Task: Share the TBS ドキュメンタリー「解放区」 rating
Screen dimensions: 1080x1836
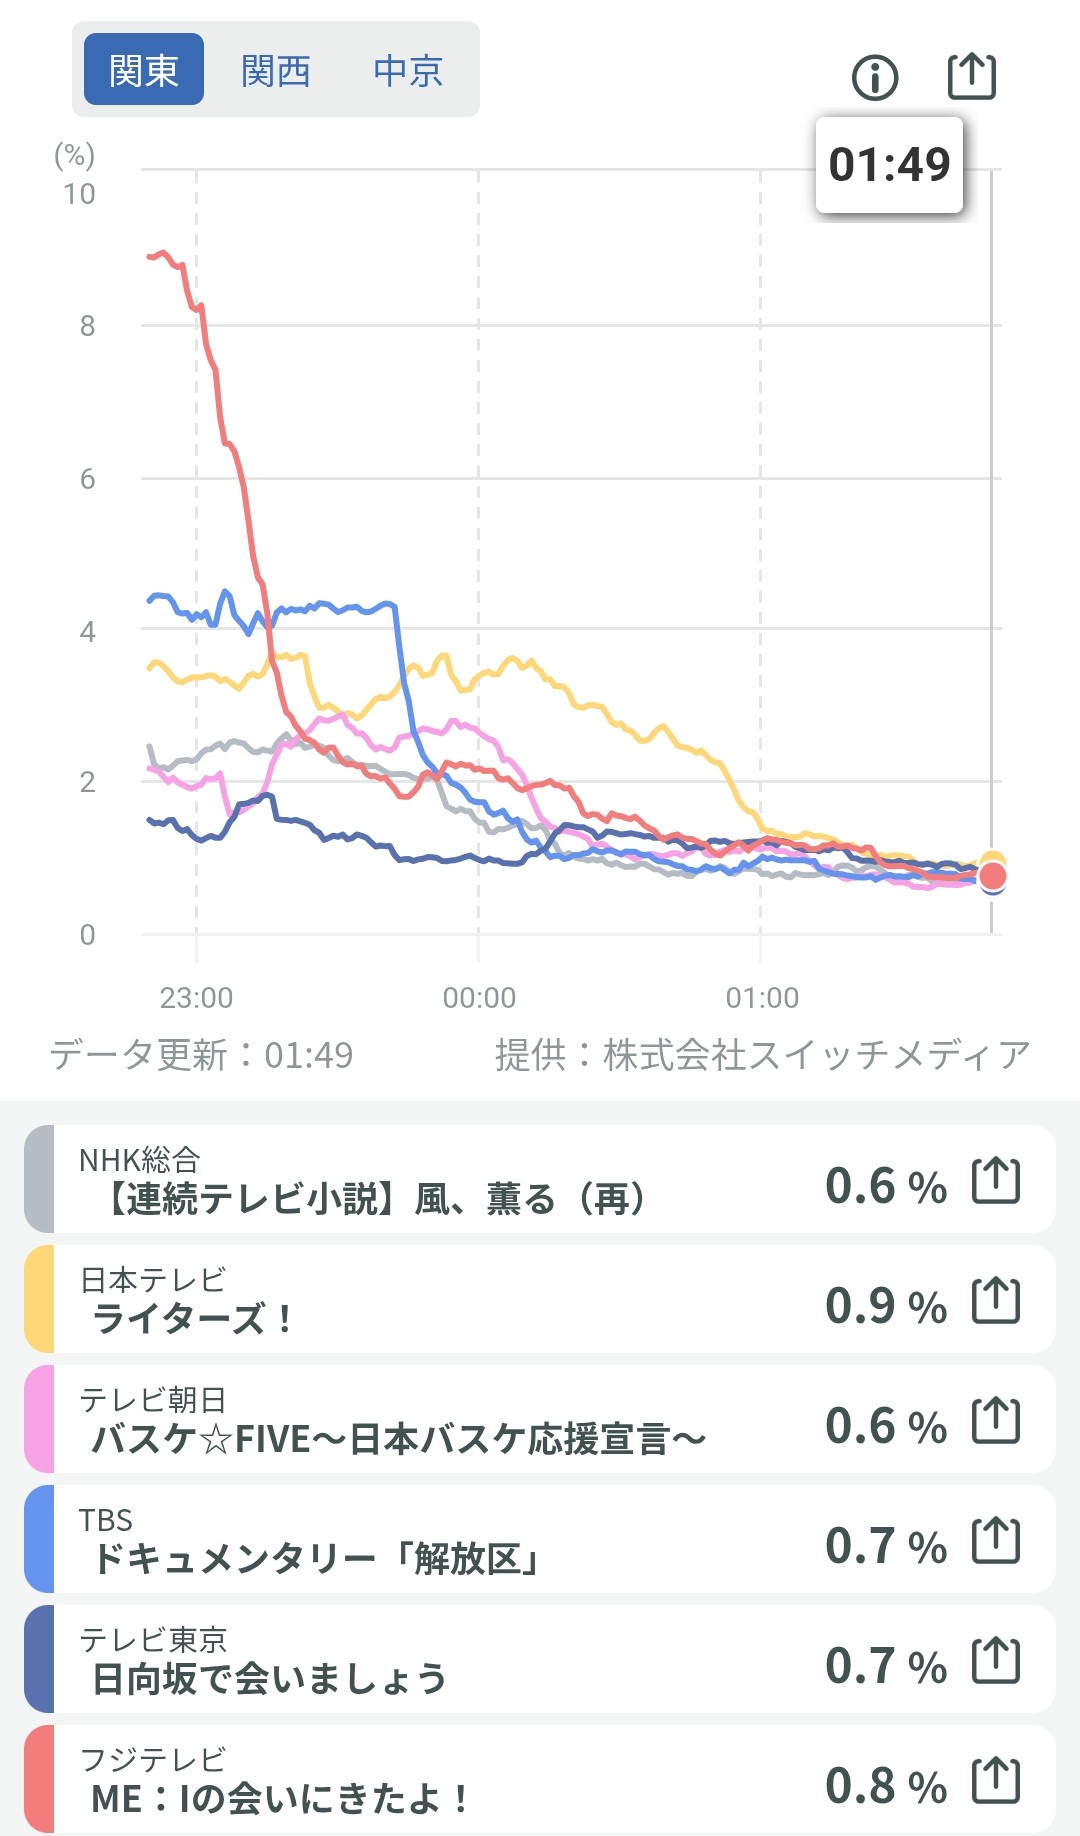Action: click(996, 1541)
